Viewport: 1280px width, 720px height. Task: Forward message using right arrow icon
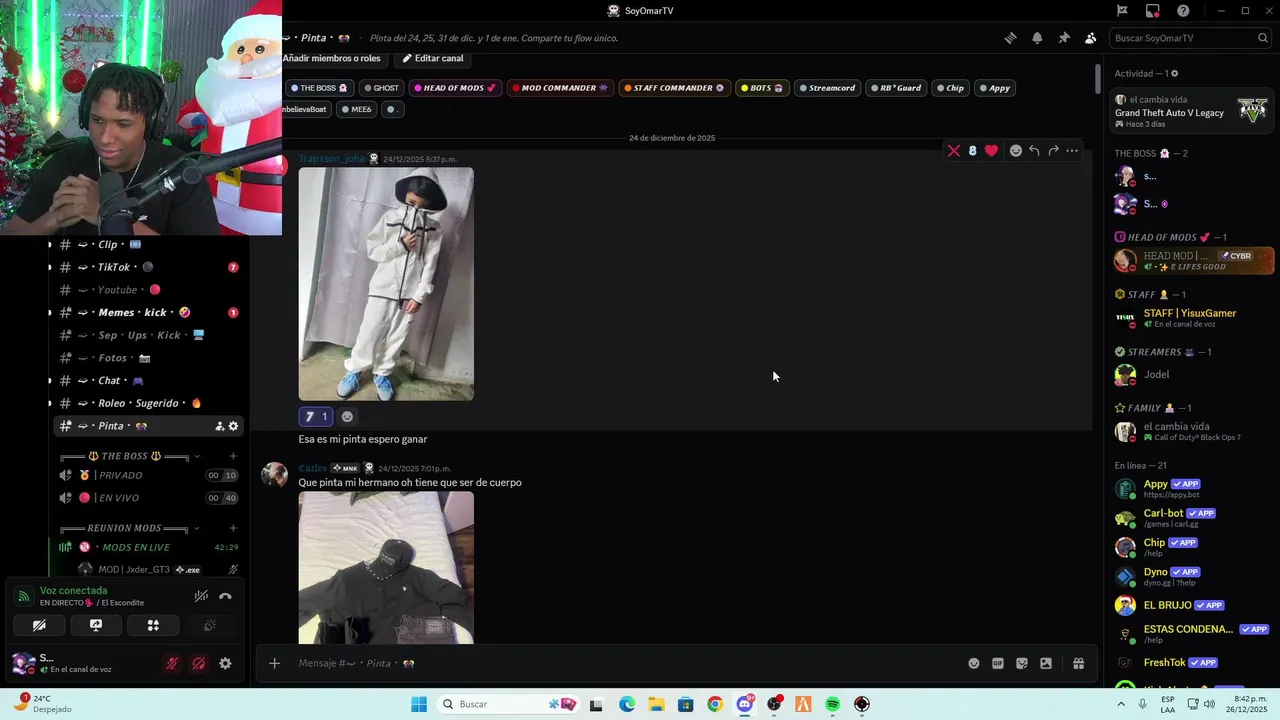point(1053,151)
